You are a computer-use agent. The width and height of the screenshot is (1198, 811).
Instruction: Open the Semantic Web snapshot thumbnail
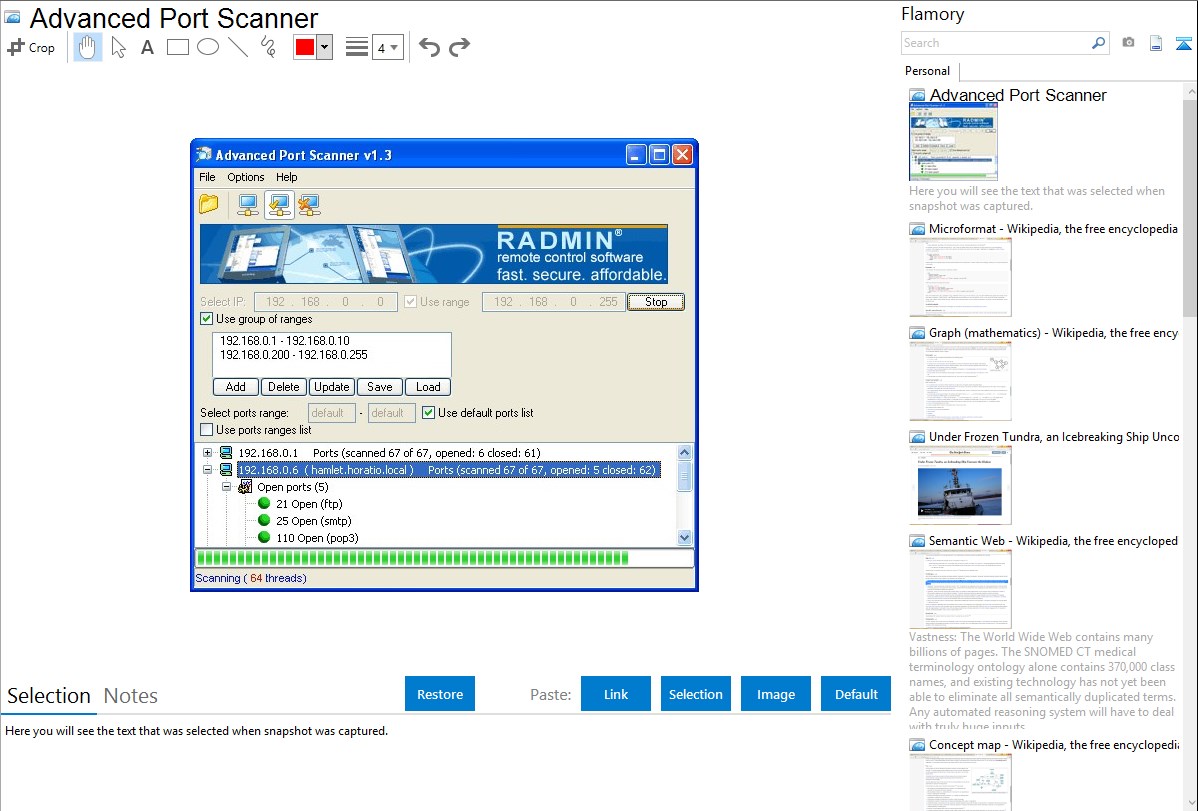[960, 589]
